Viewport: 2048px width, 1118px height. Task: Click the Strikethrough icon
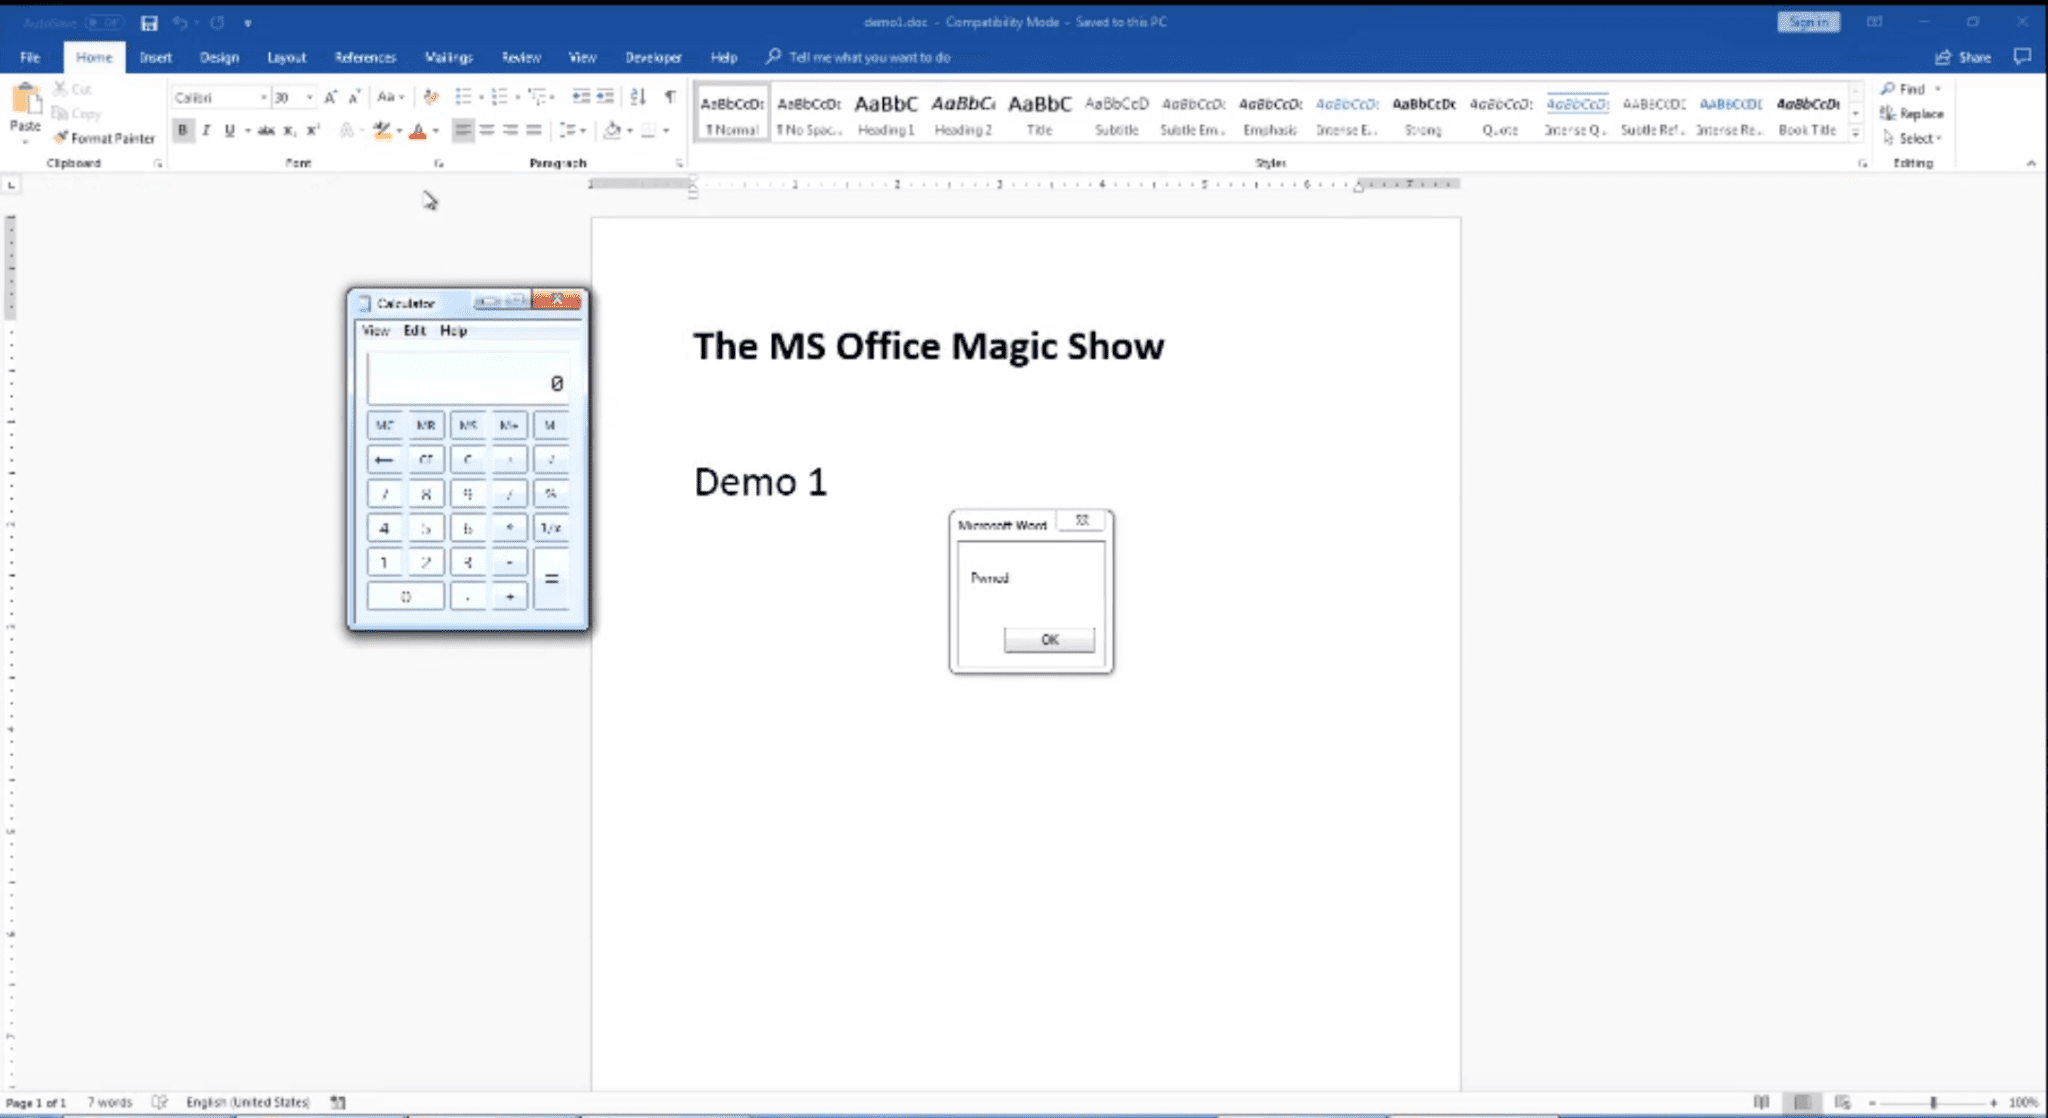(x=266, y=130)
